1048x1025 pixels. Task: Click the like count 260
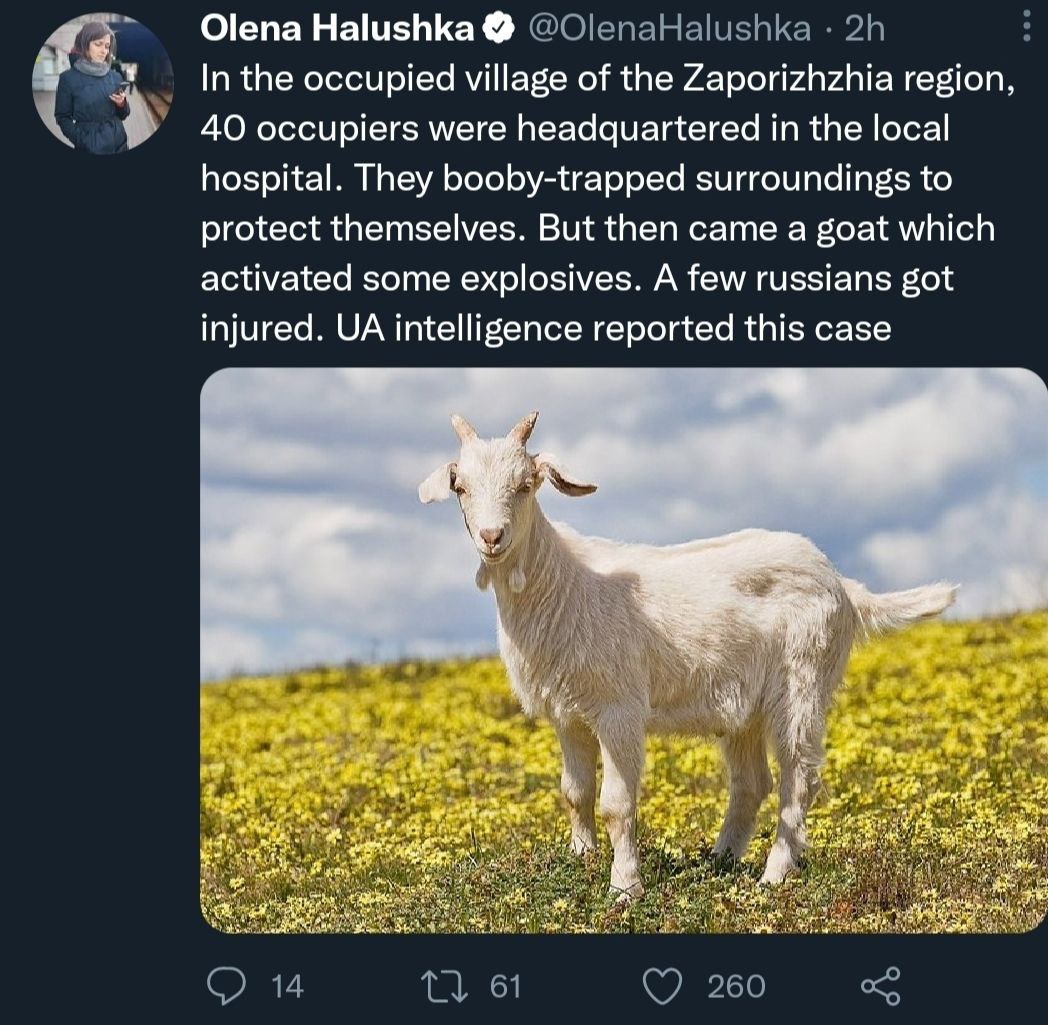tap(736, 986)
